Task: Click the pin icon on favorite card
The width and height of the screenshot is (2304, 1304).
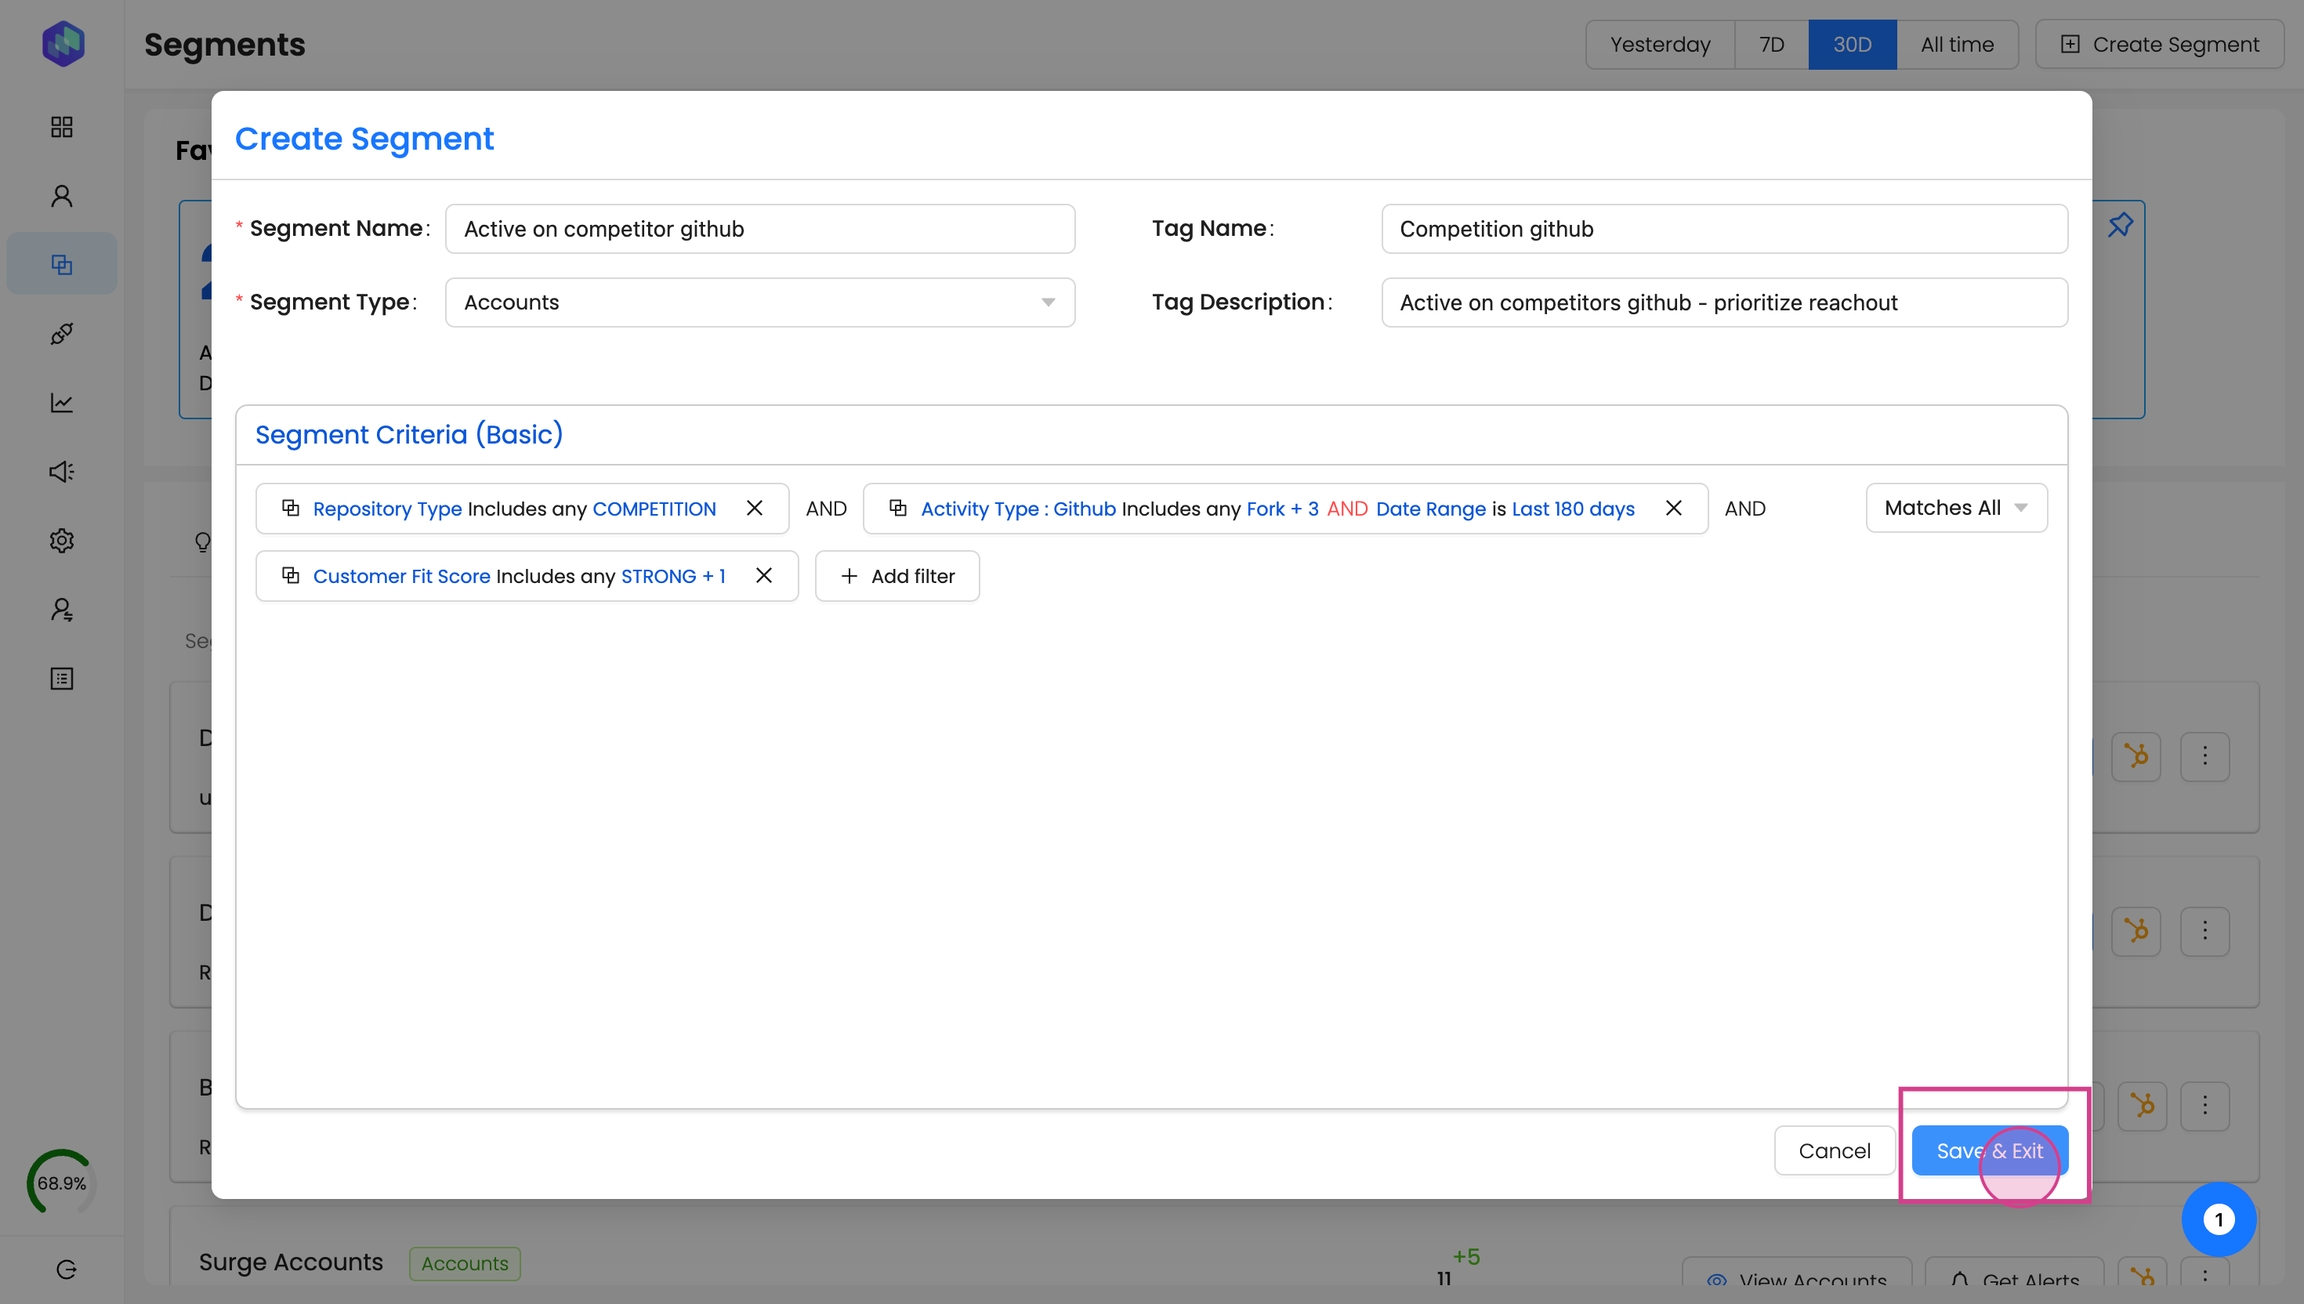Action: click(2119, 225)
